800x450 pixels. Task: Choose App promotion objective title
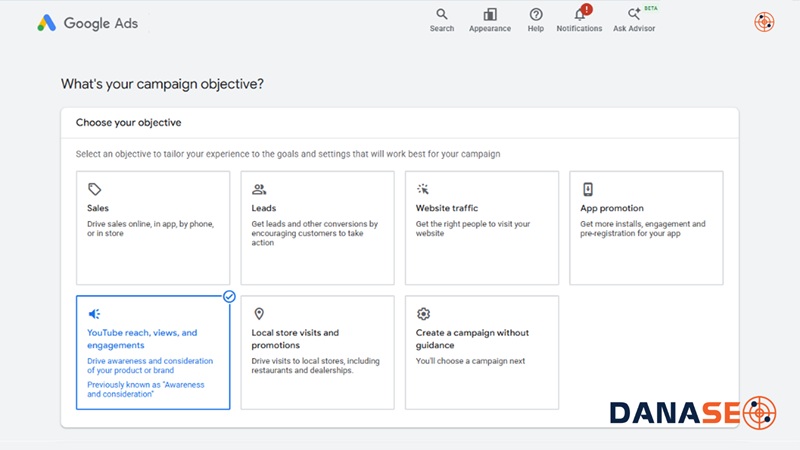click(x=612, y=208)
